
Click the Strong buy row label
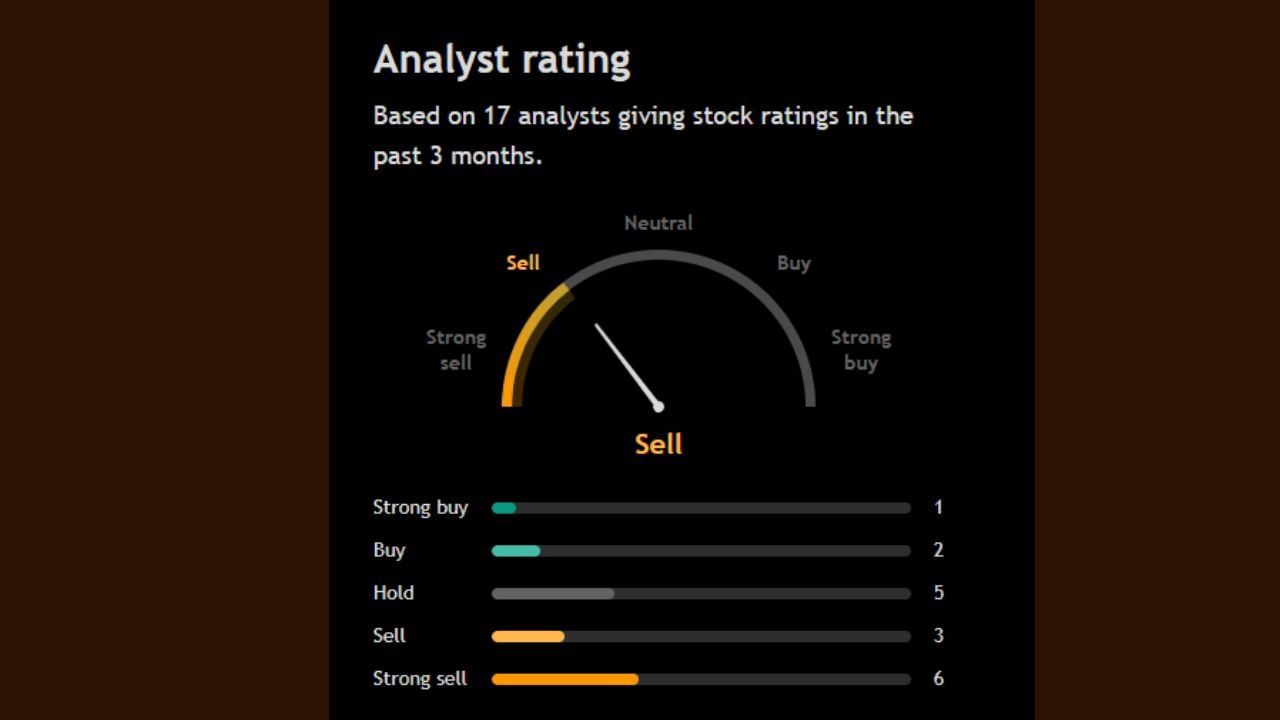pos(420,508)
